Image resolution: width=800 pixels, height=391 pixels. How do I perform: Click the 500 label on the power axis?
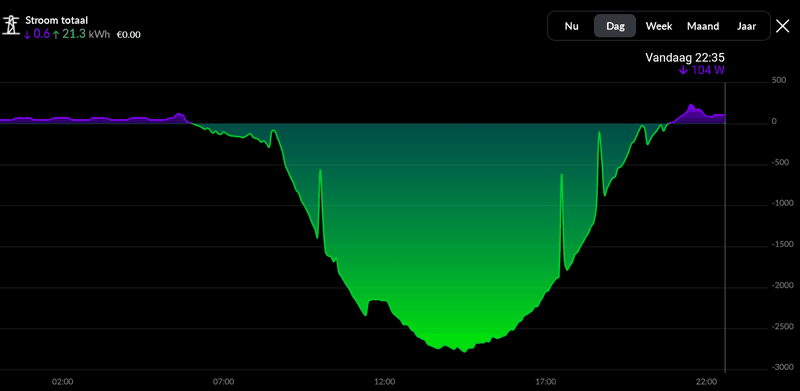778,81
